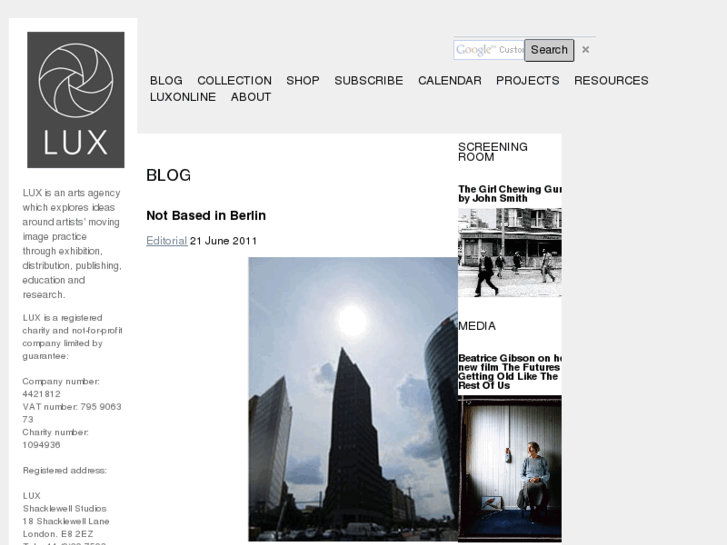Click the SCREENING ROOM heading
The height and width of the screenshot is (545, 727).
click(492, 152)
